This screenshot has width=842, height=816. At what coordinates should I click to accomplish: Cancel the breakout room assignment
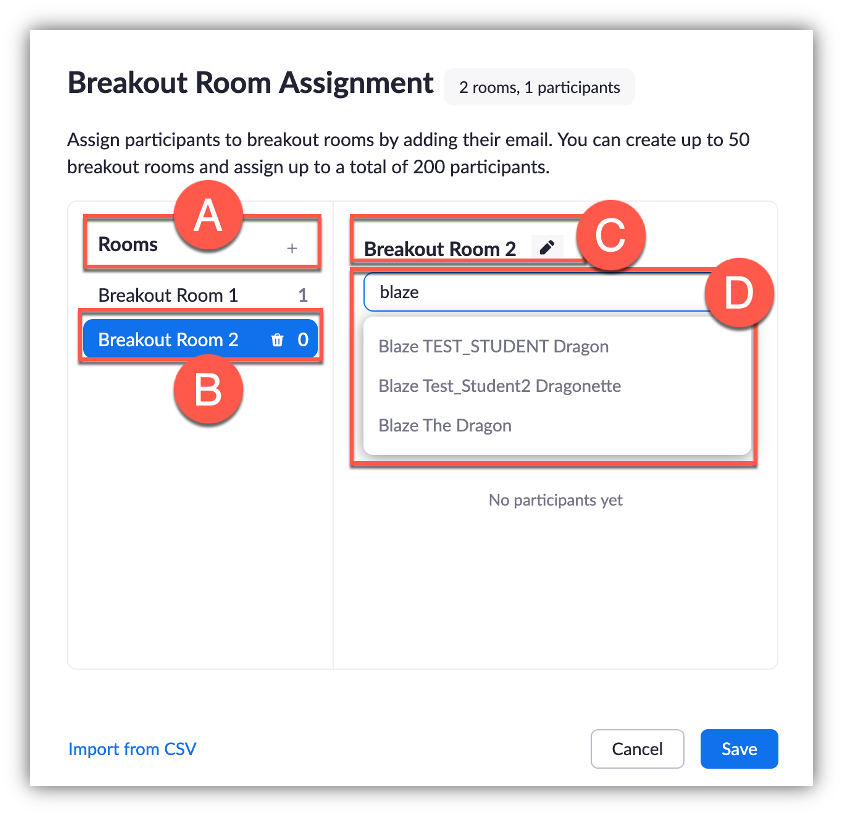637,749
